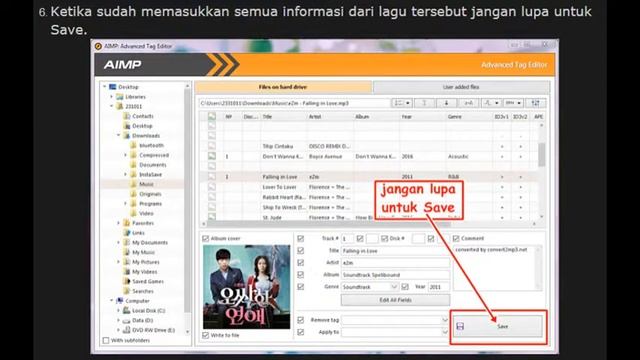
Task: Toggle the Track # checkbox
Action: click(301, 238)
